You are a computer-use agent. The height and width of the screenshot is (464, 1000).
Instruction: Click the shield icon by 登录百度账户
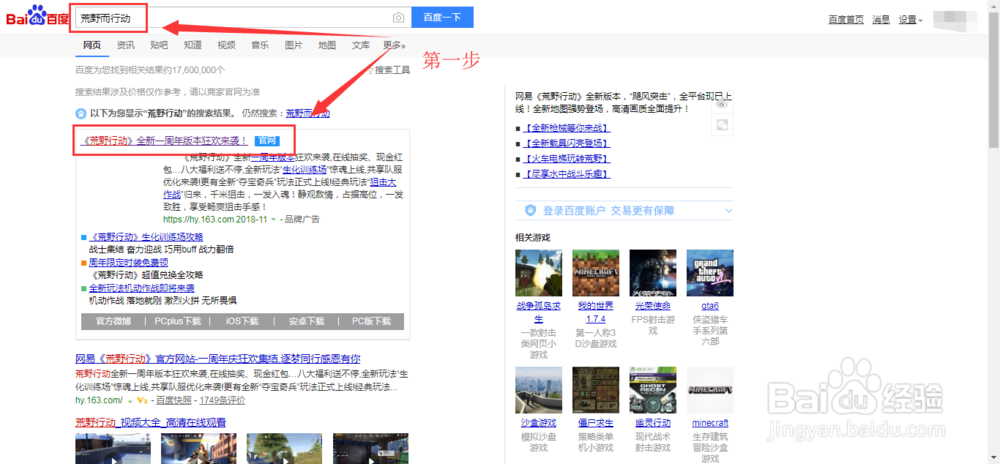530,210
